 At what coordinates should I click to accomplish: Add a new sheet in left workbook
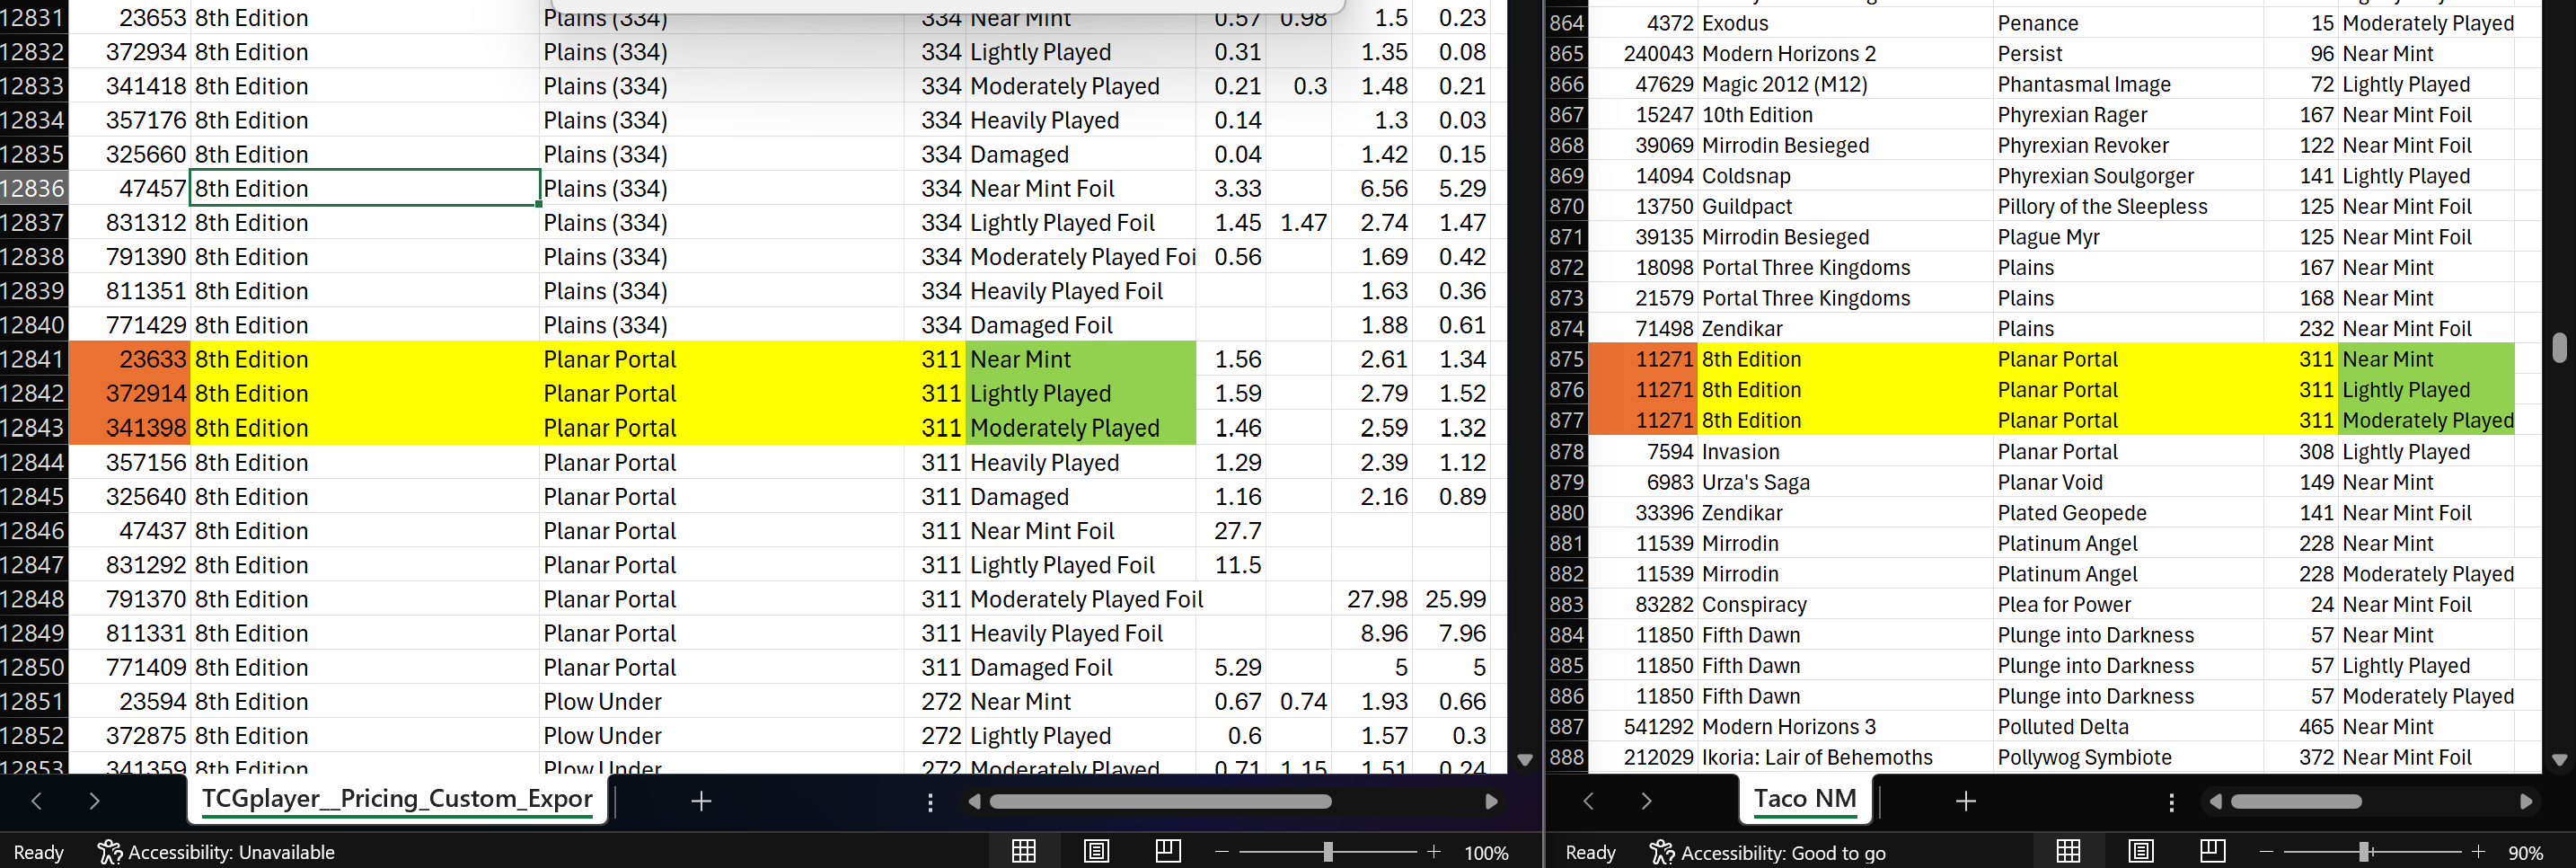point(701,801)
